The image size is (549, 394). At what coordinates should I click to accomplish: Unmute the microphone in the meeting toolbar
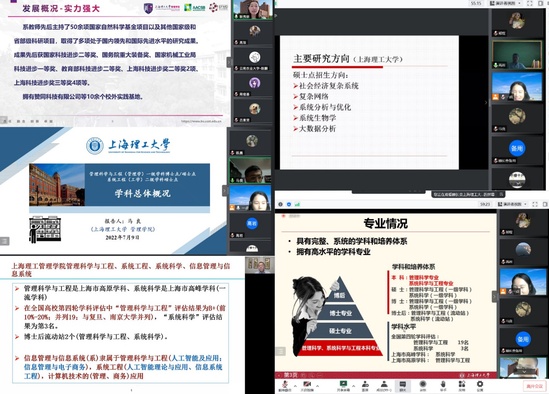[285, 385]
